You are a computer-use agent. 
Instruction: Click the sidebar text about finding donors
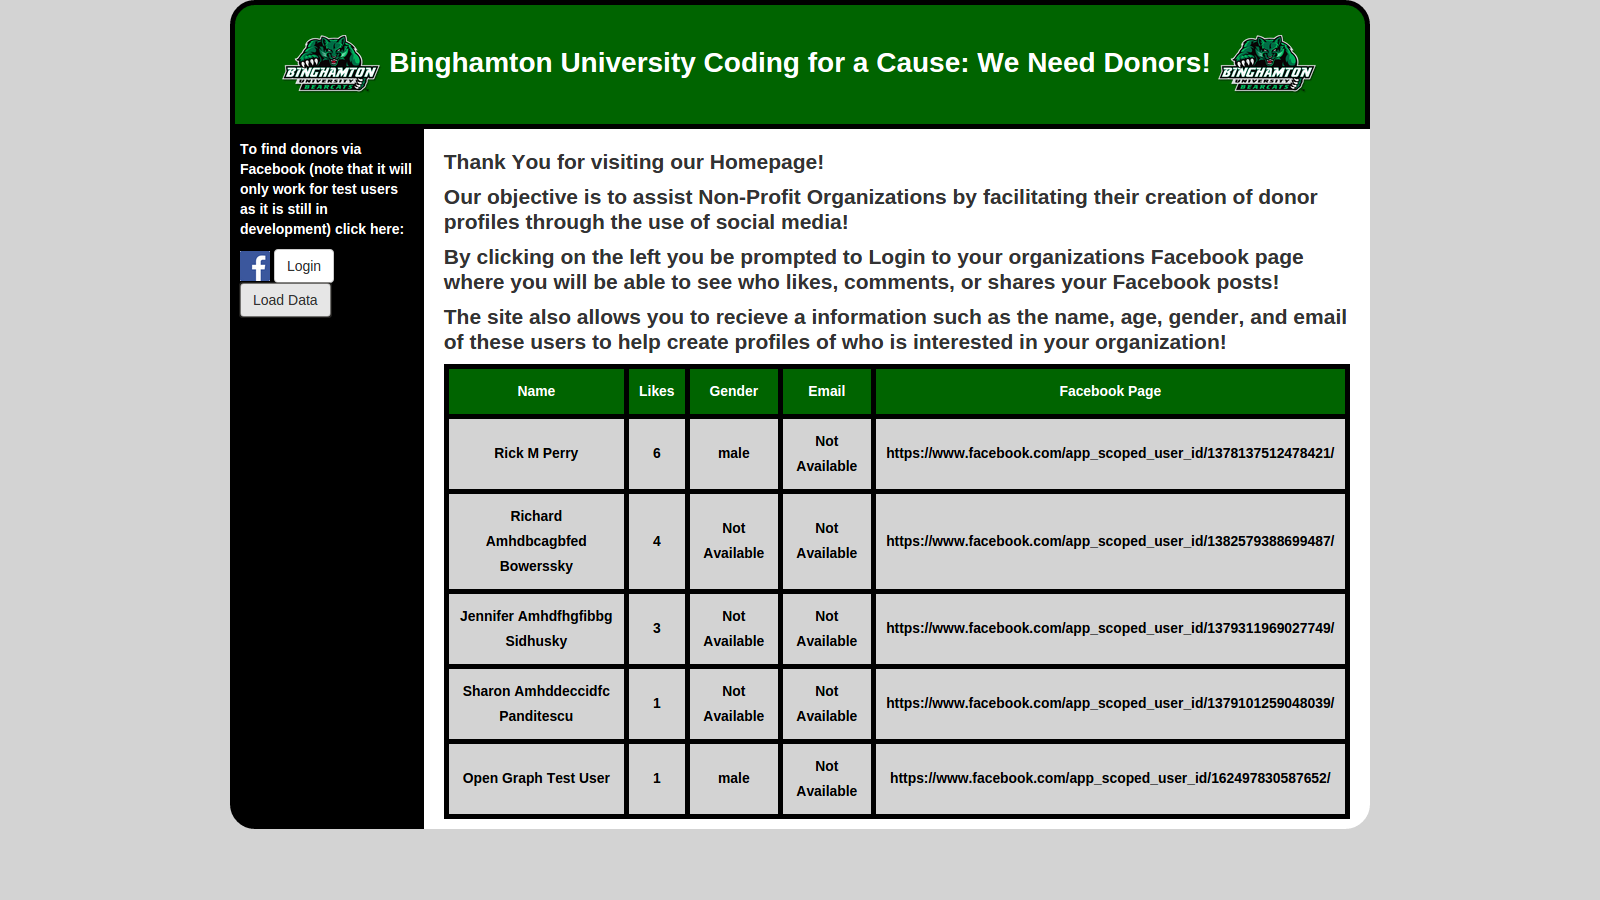tap(326, 189)
